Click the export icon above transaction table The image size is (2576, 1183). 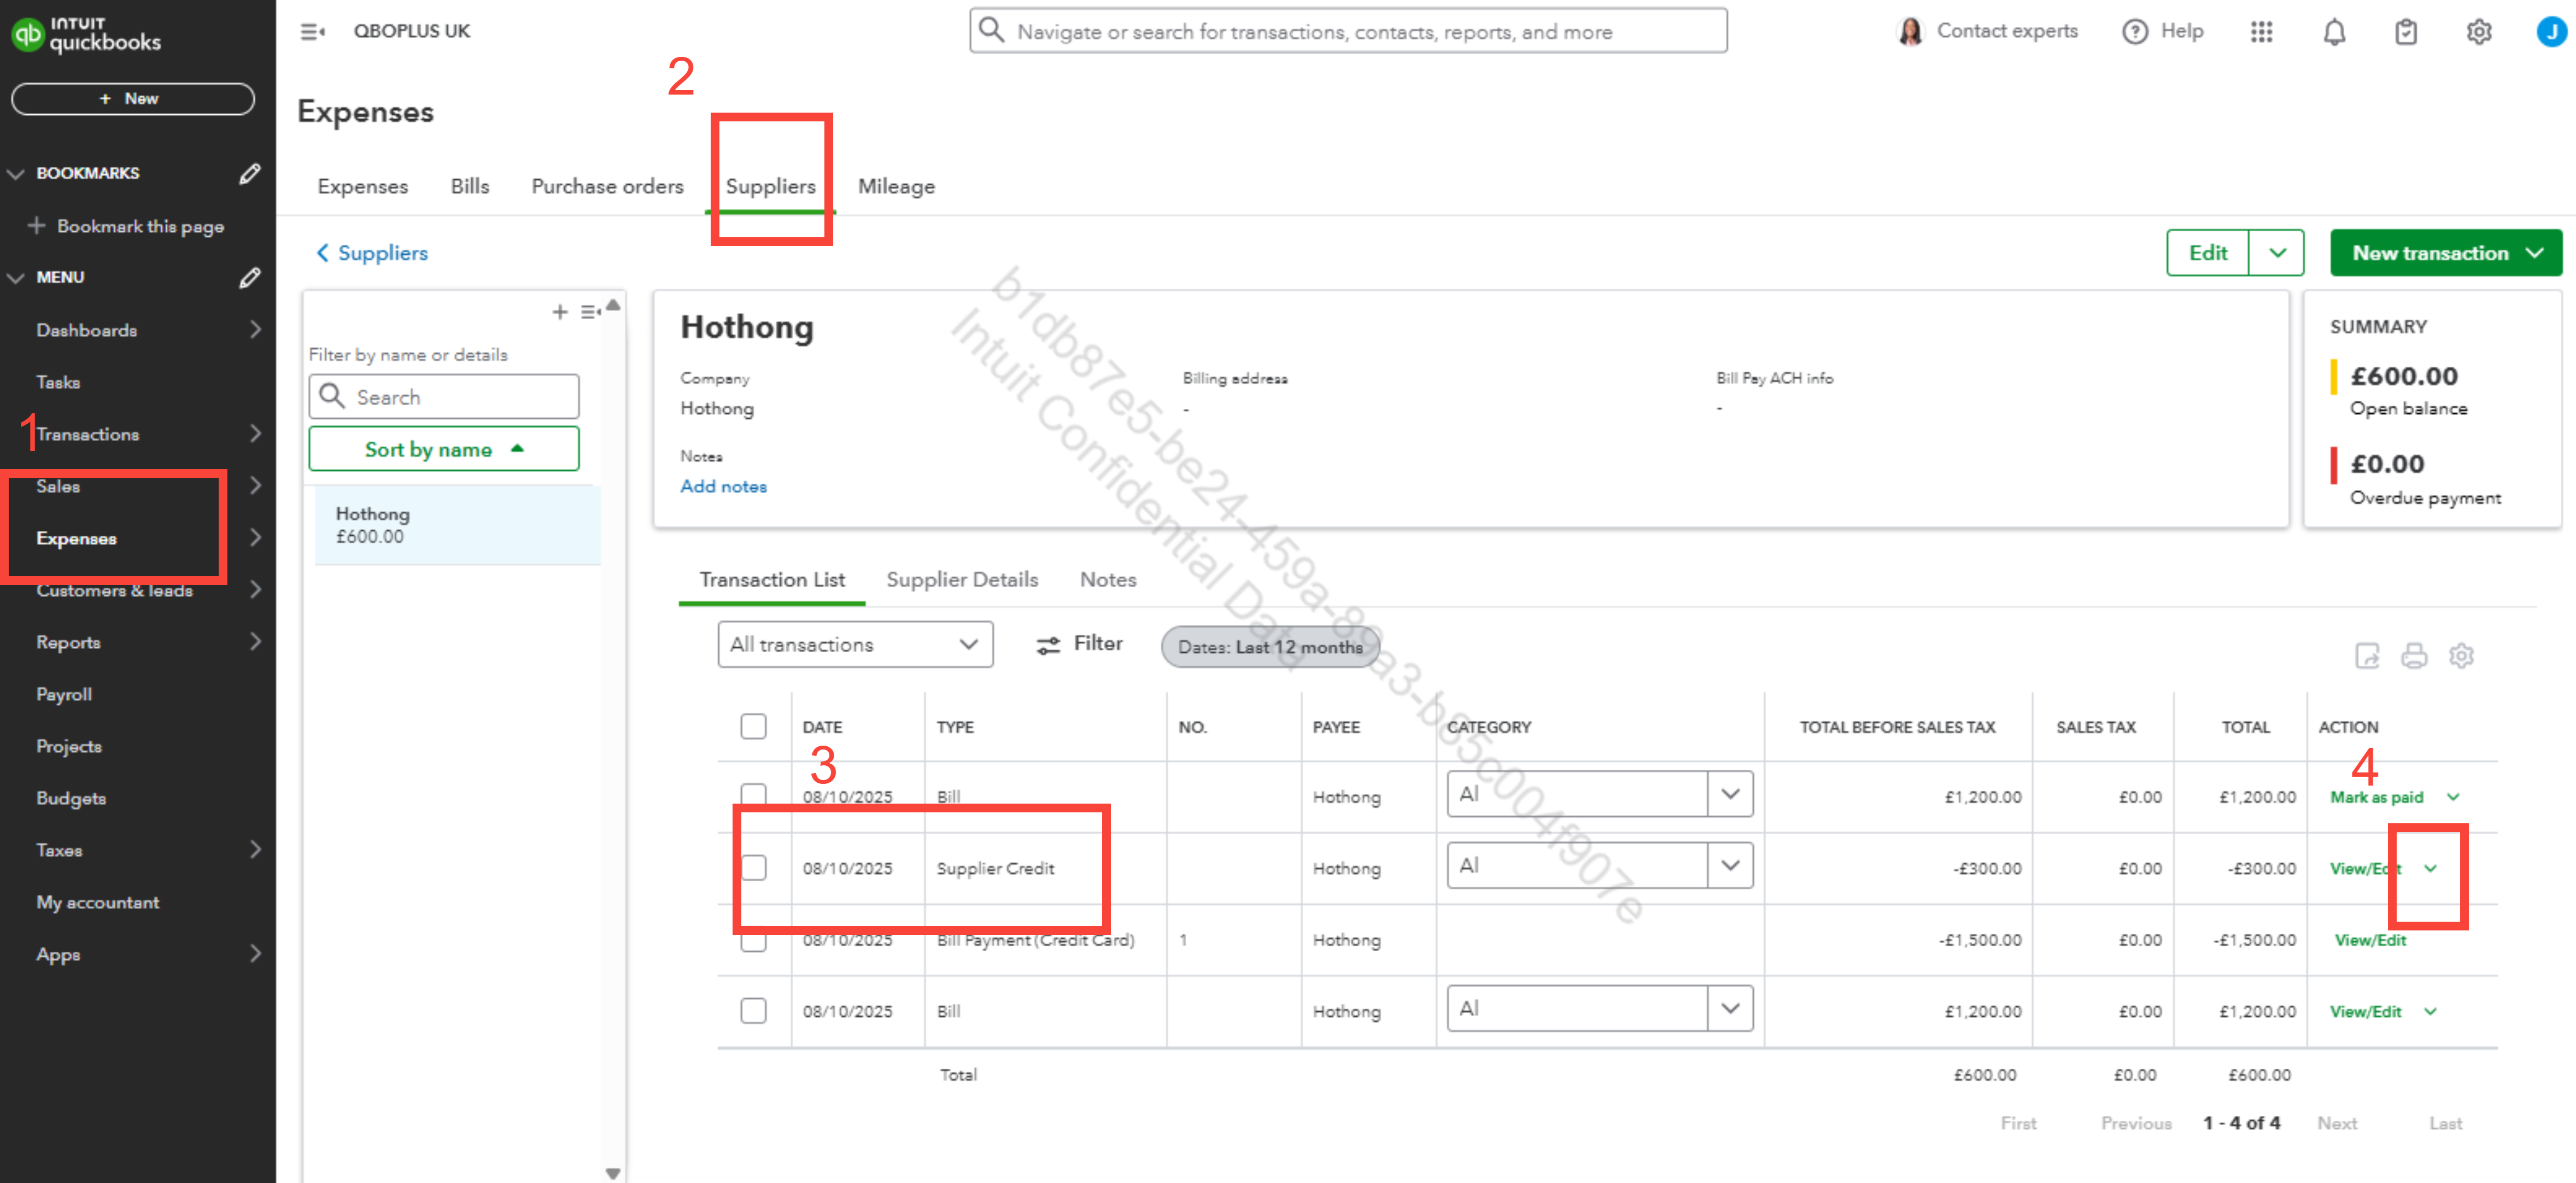click(x=2367, y=655)
